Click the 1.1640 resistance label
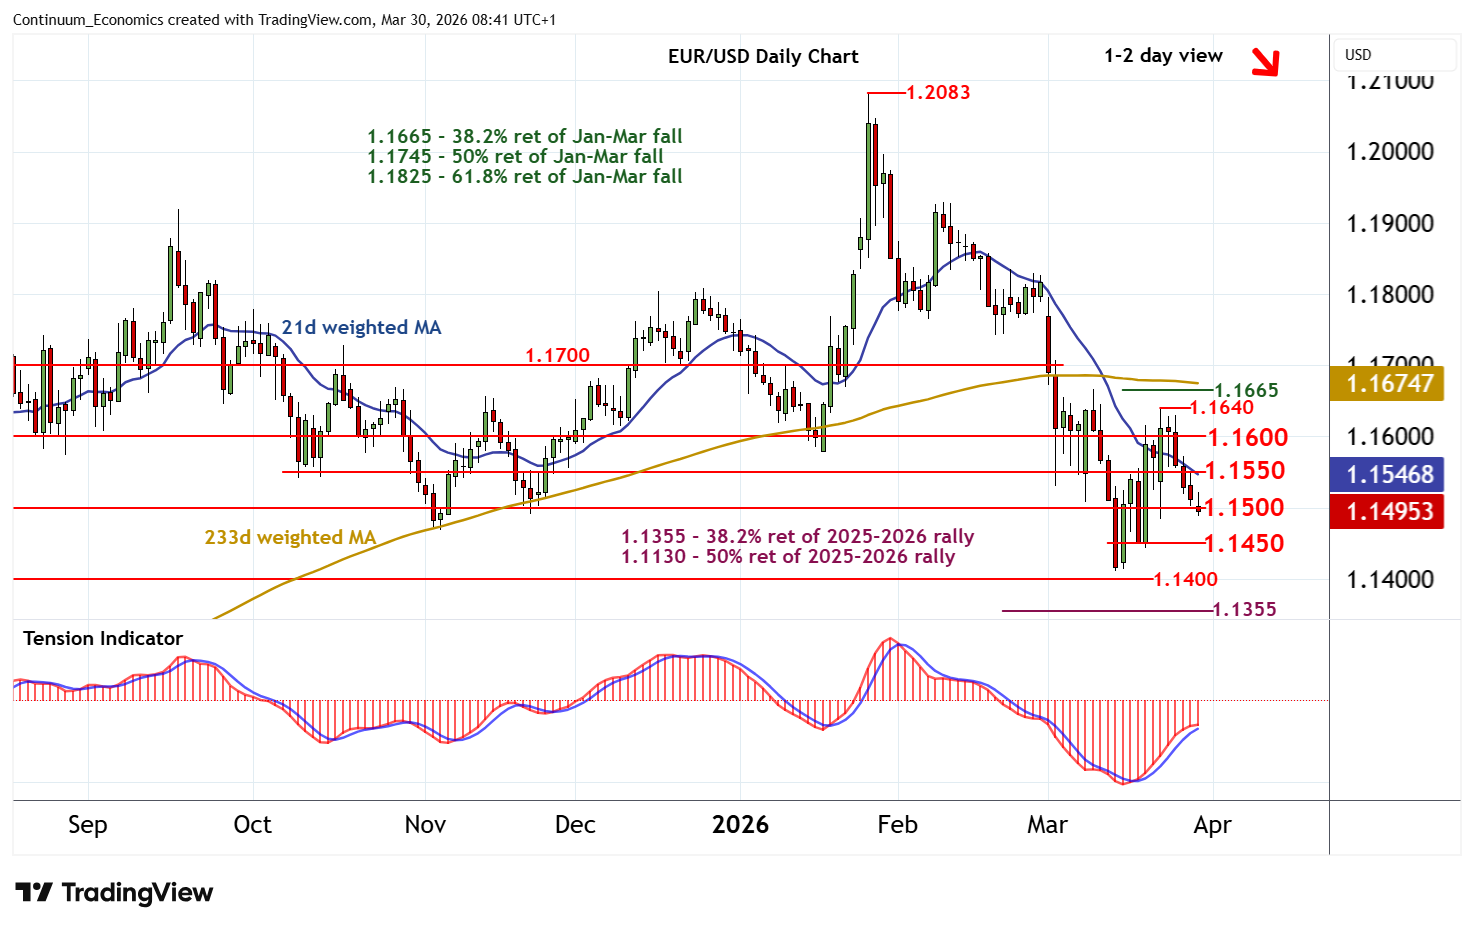 coord(1221,407)
